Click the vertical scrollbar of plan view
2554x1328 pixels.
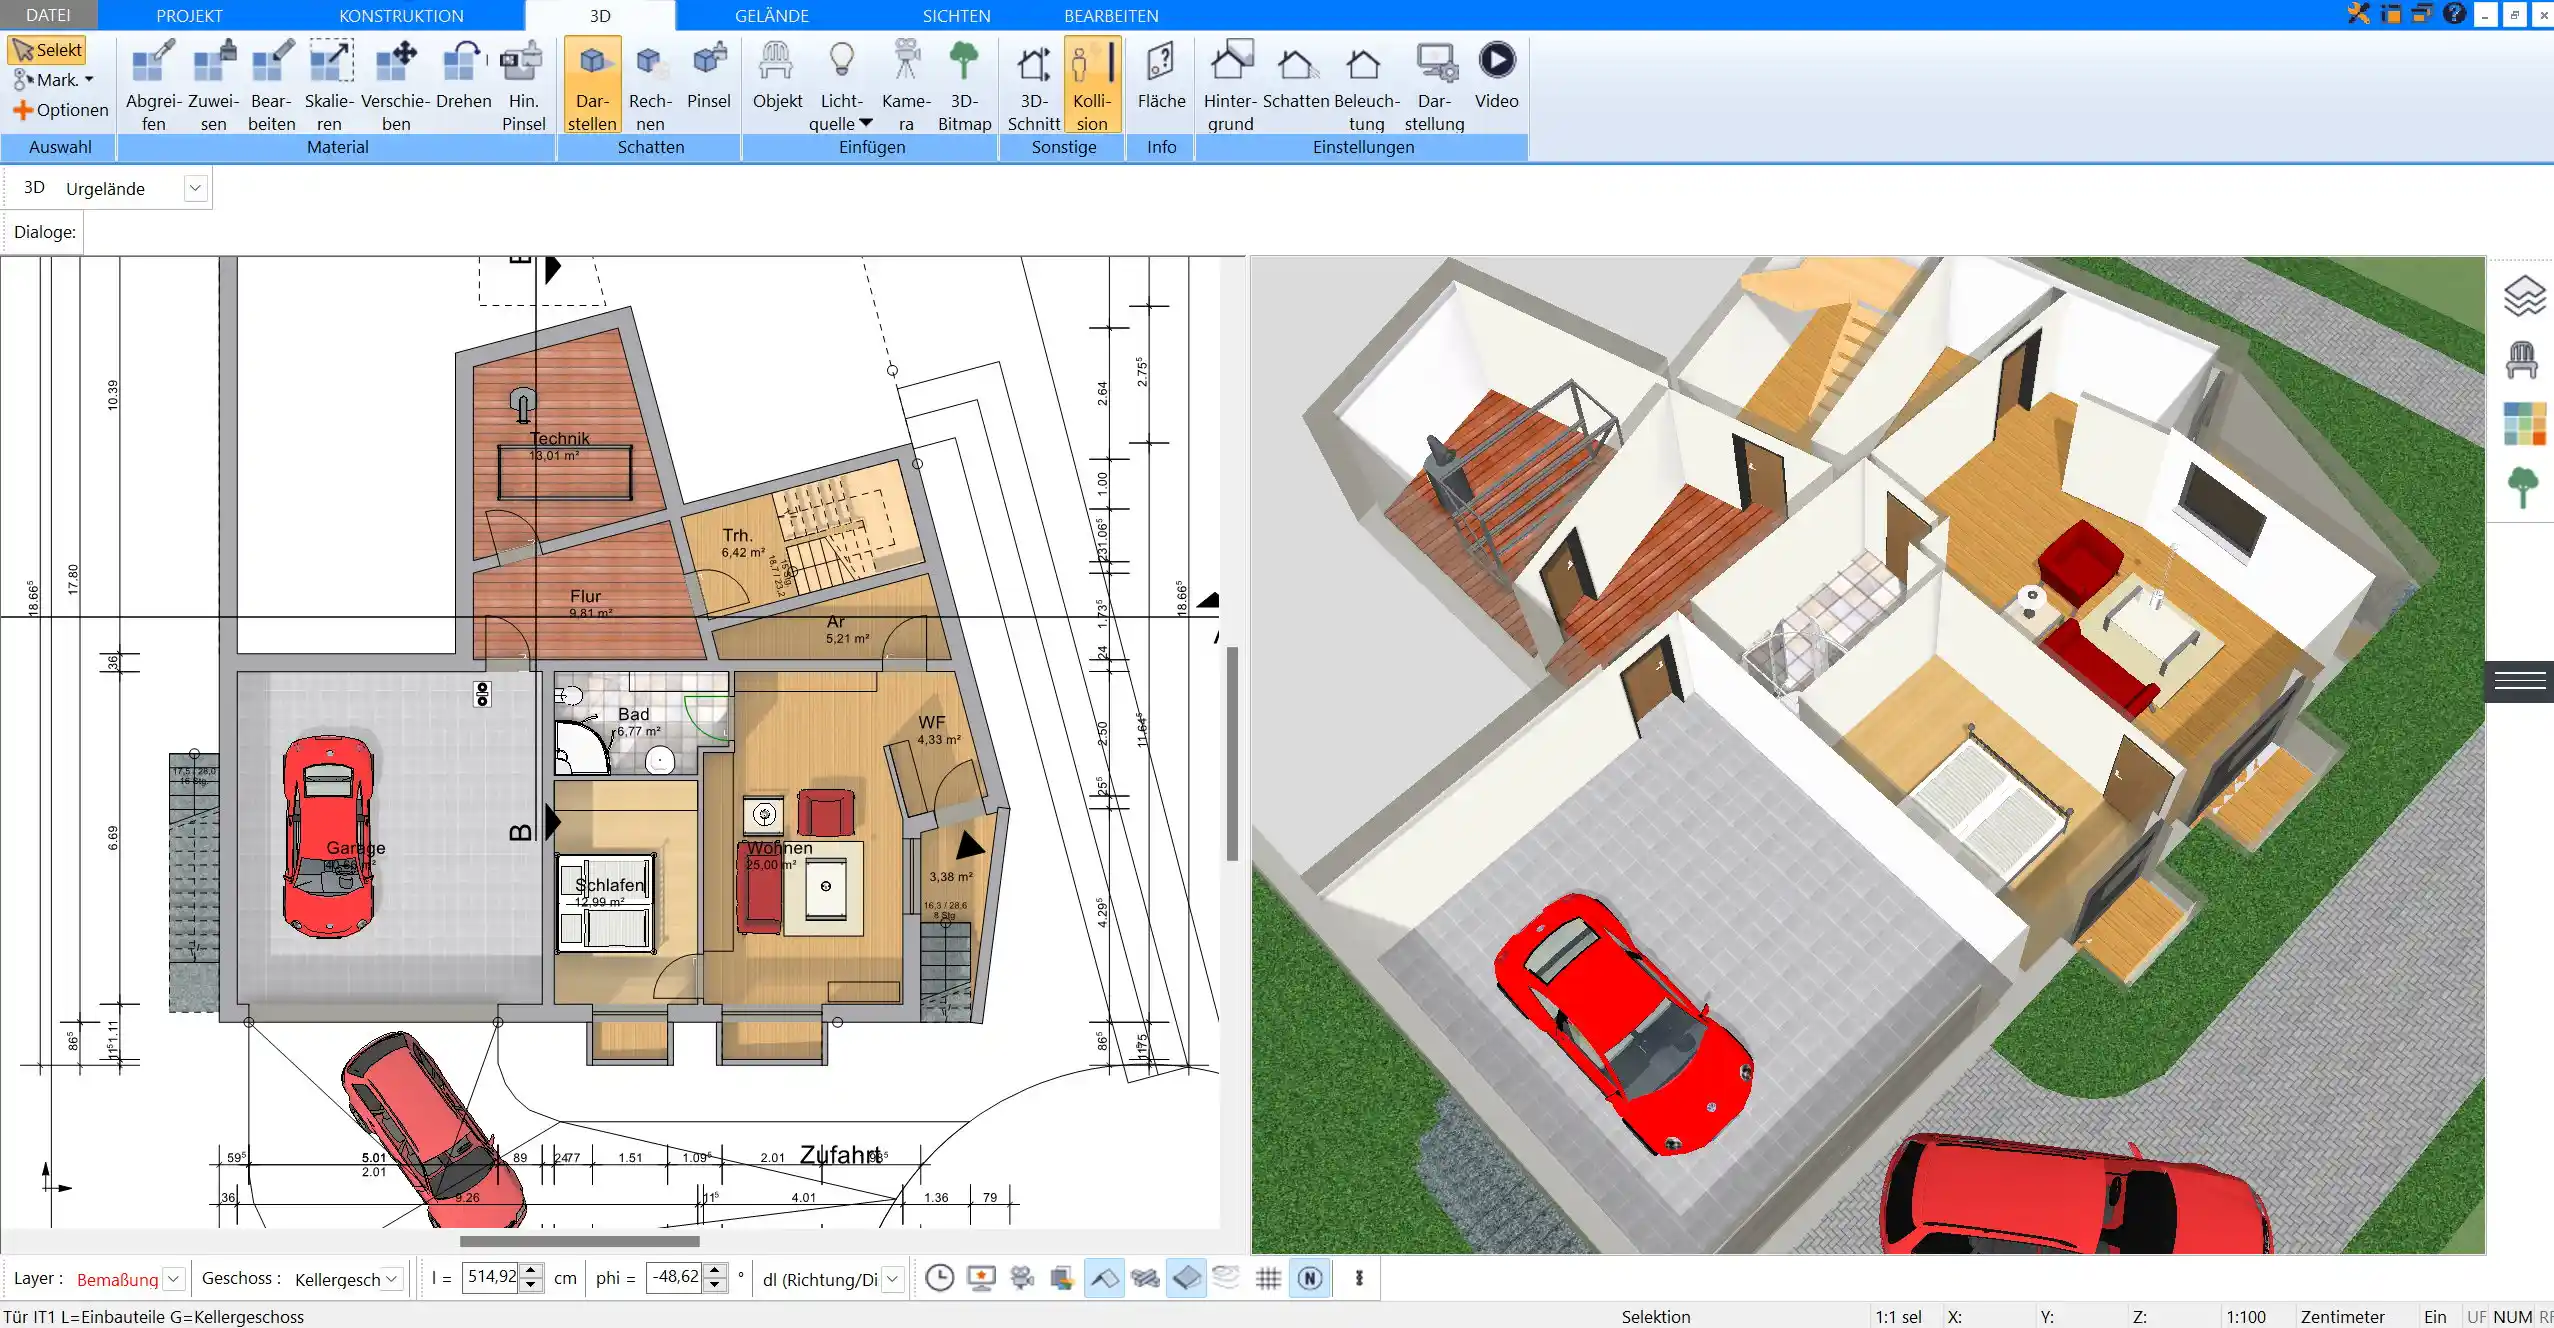1233,754
